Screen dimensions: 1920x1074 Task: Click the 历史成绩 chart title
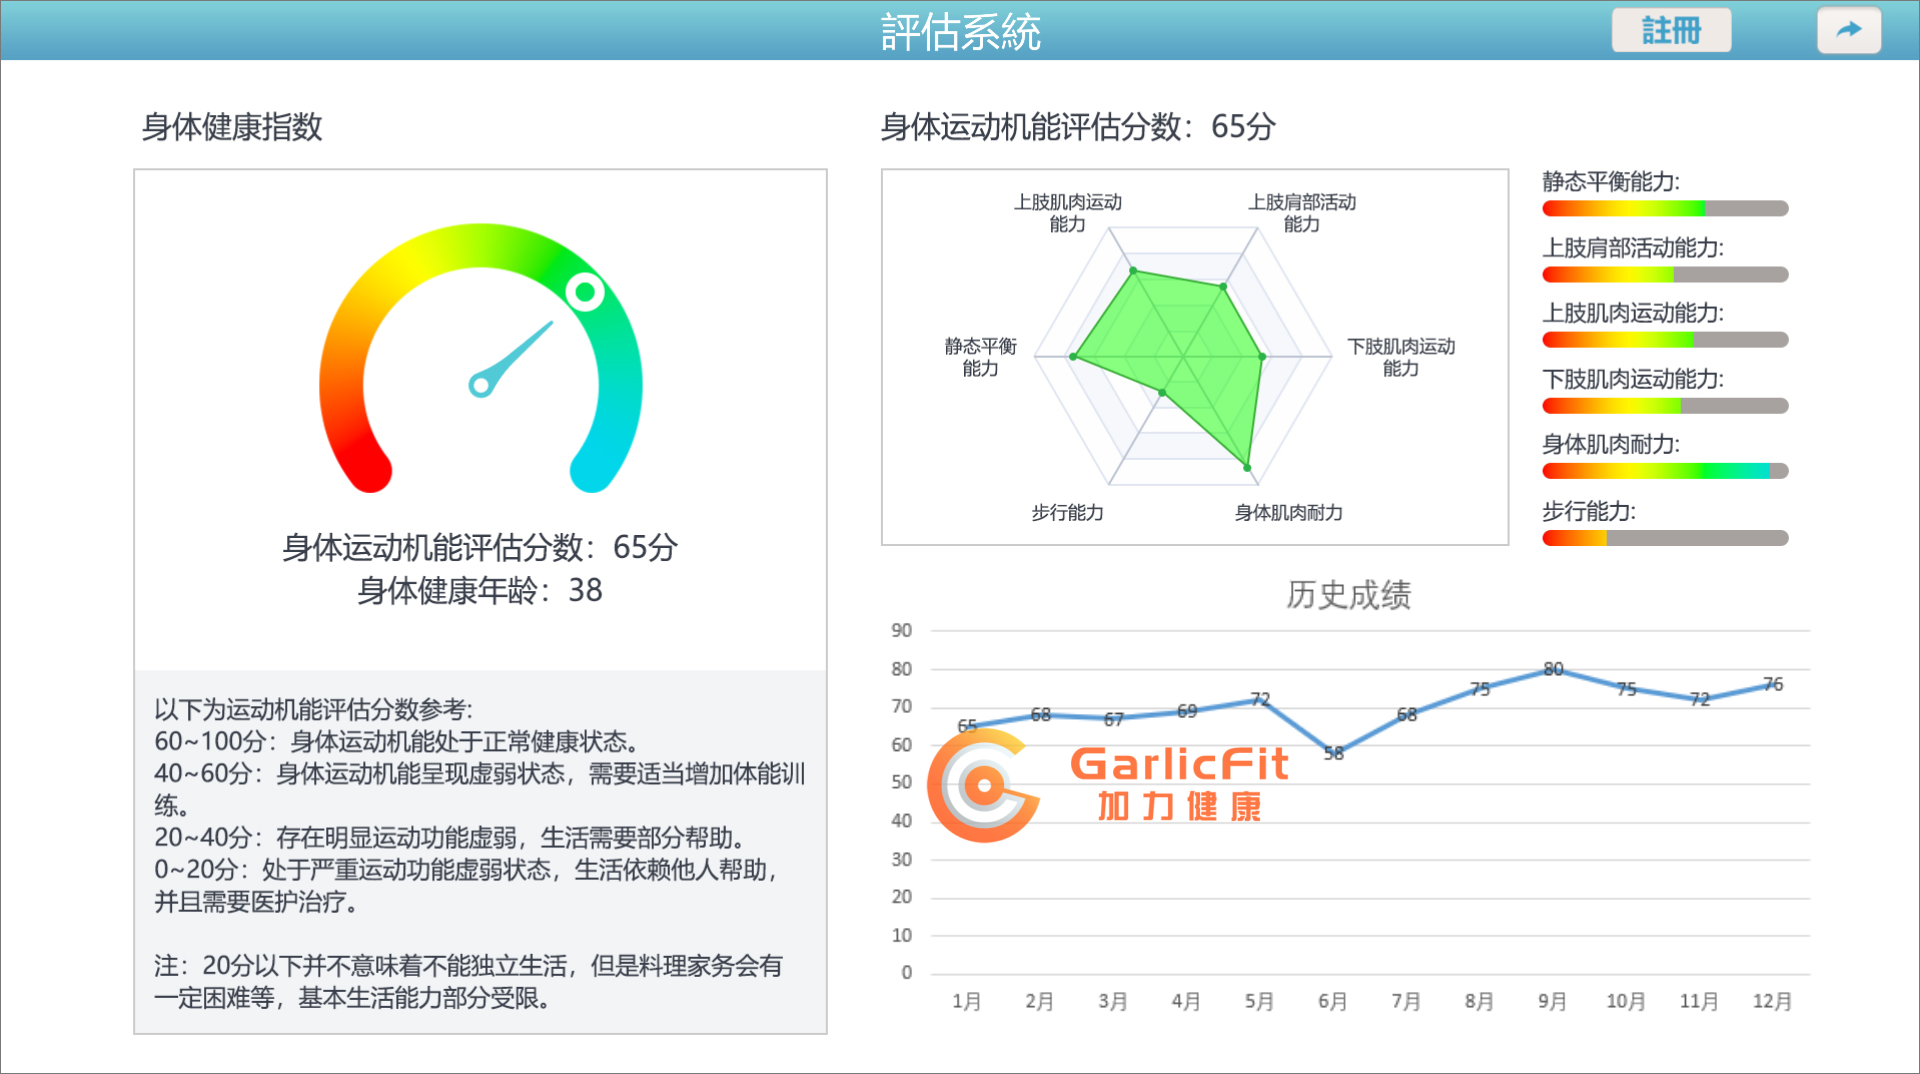[1348, 595]
